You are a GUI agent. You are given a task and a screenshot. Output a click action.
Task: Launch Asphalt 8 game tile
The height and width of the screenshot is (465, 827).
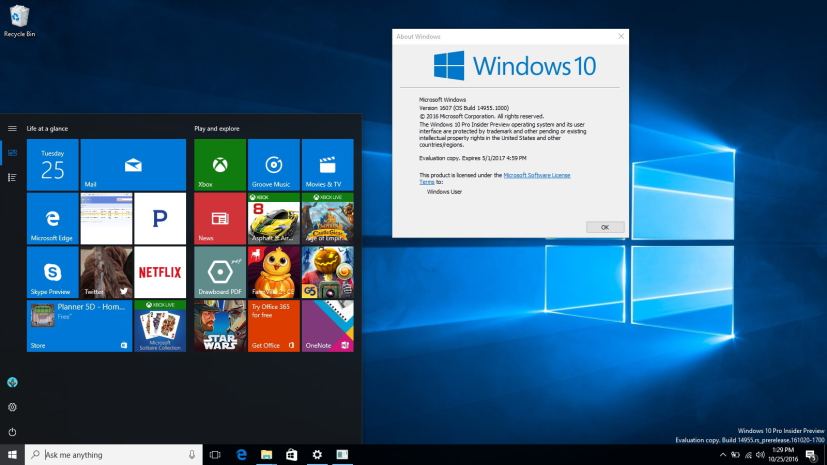[273, 218]
